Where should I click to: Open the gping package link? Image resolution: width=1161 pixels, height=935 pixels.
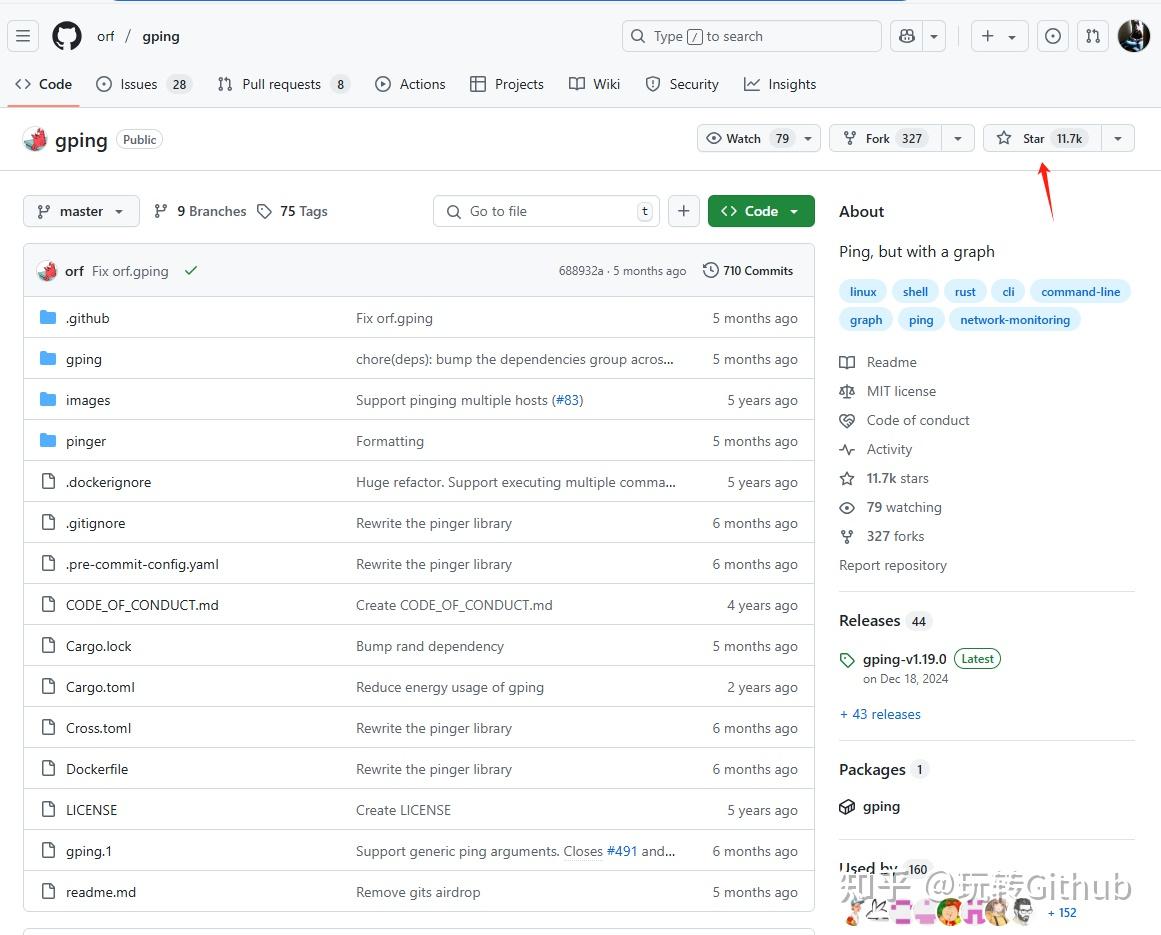[x=880, y=807]
